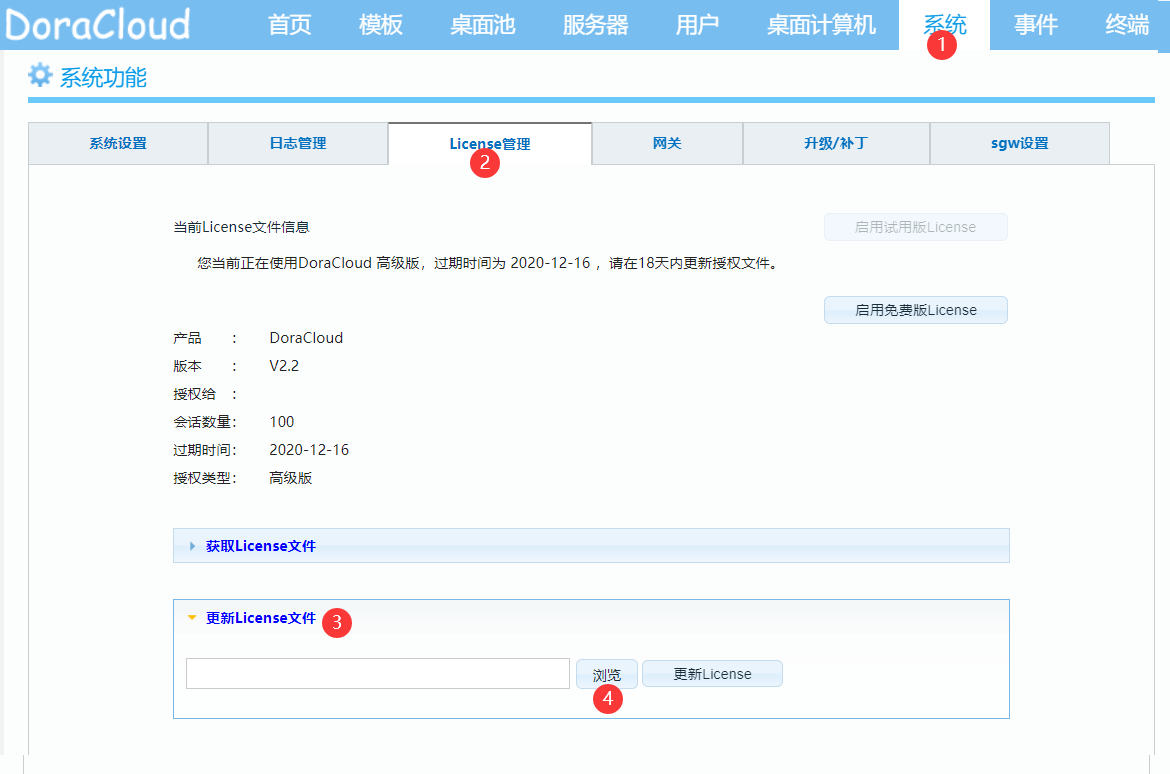Click the DoraCloud logo

(x=98, y=25)
